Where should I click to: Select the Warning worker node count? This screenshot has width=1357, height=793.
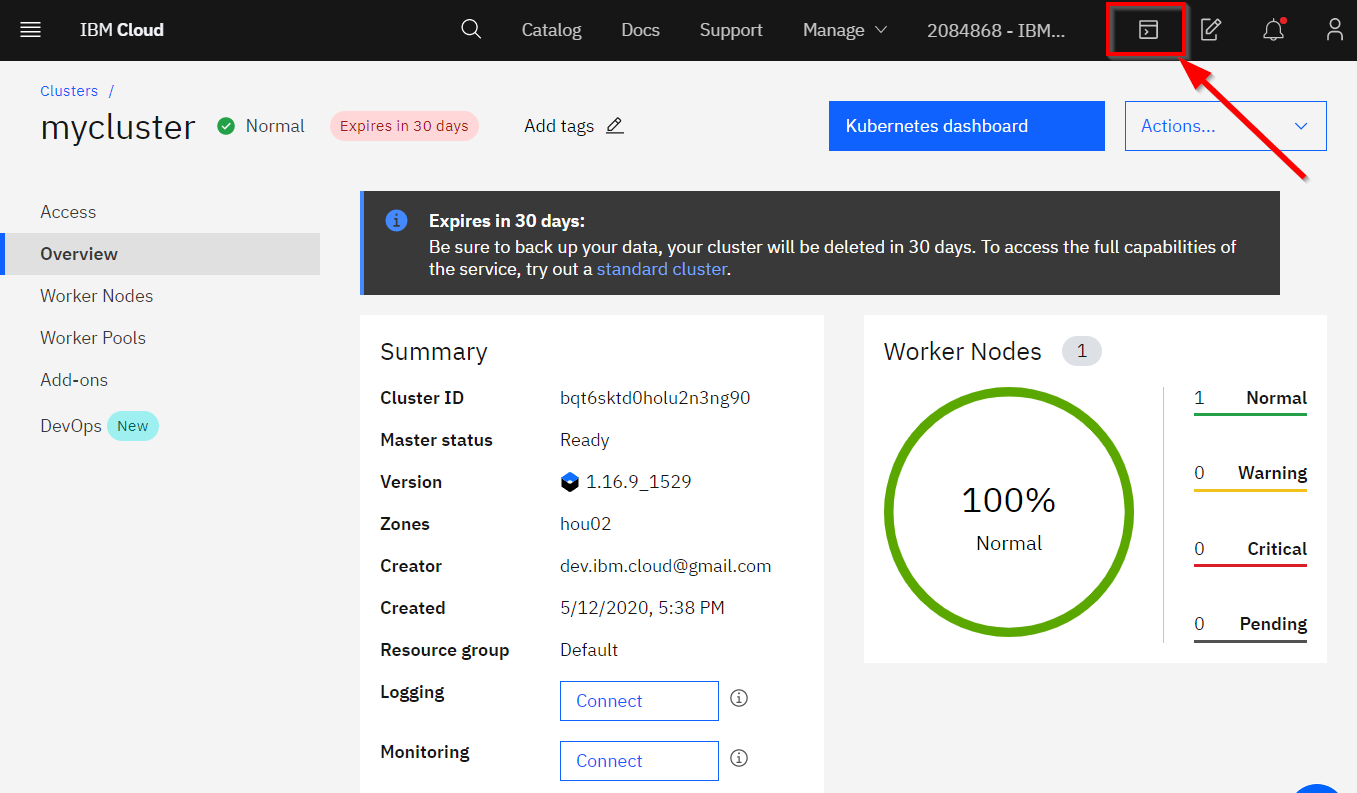[x=1250, y=475]
